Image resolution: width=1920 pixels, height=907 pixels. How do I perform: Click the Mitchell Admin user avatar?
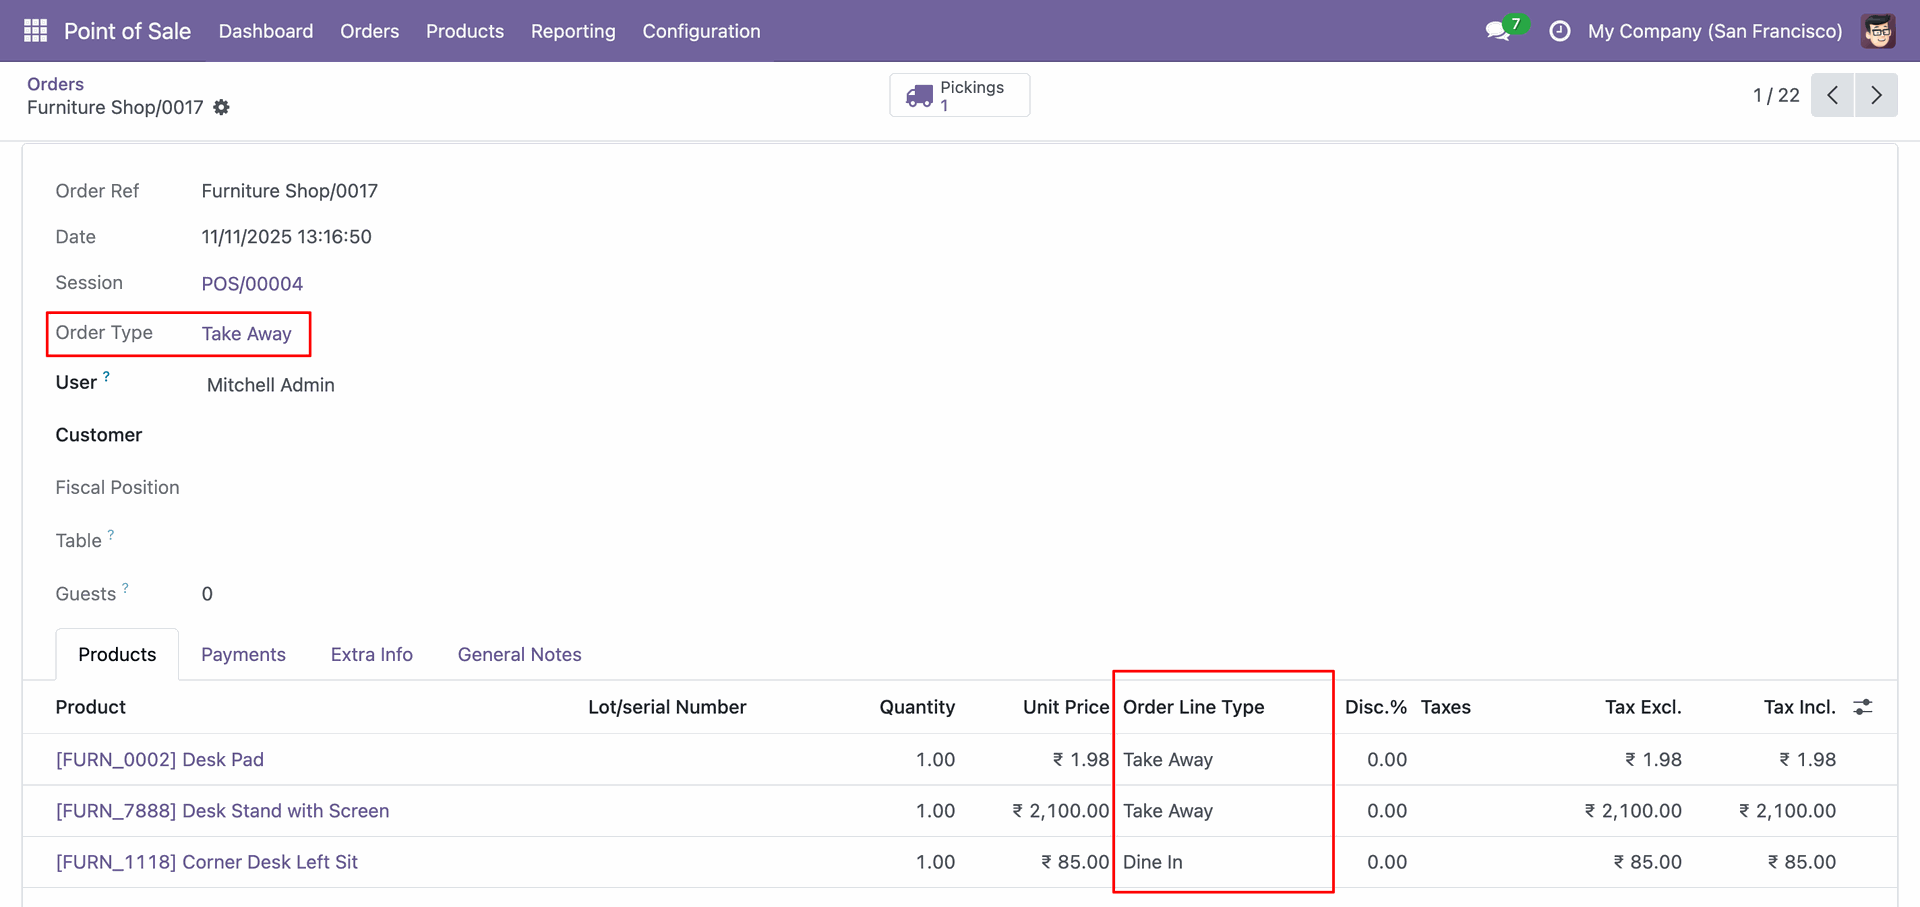[1878, 31]
